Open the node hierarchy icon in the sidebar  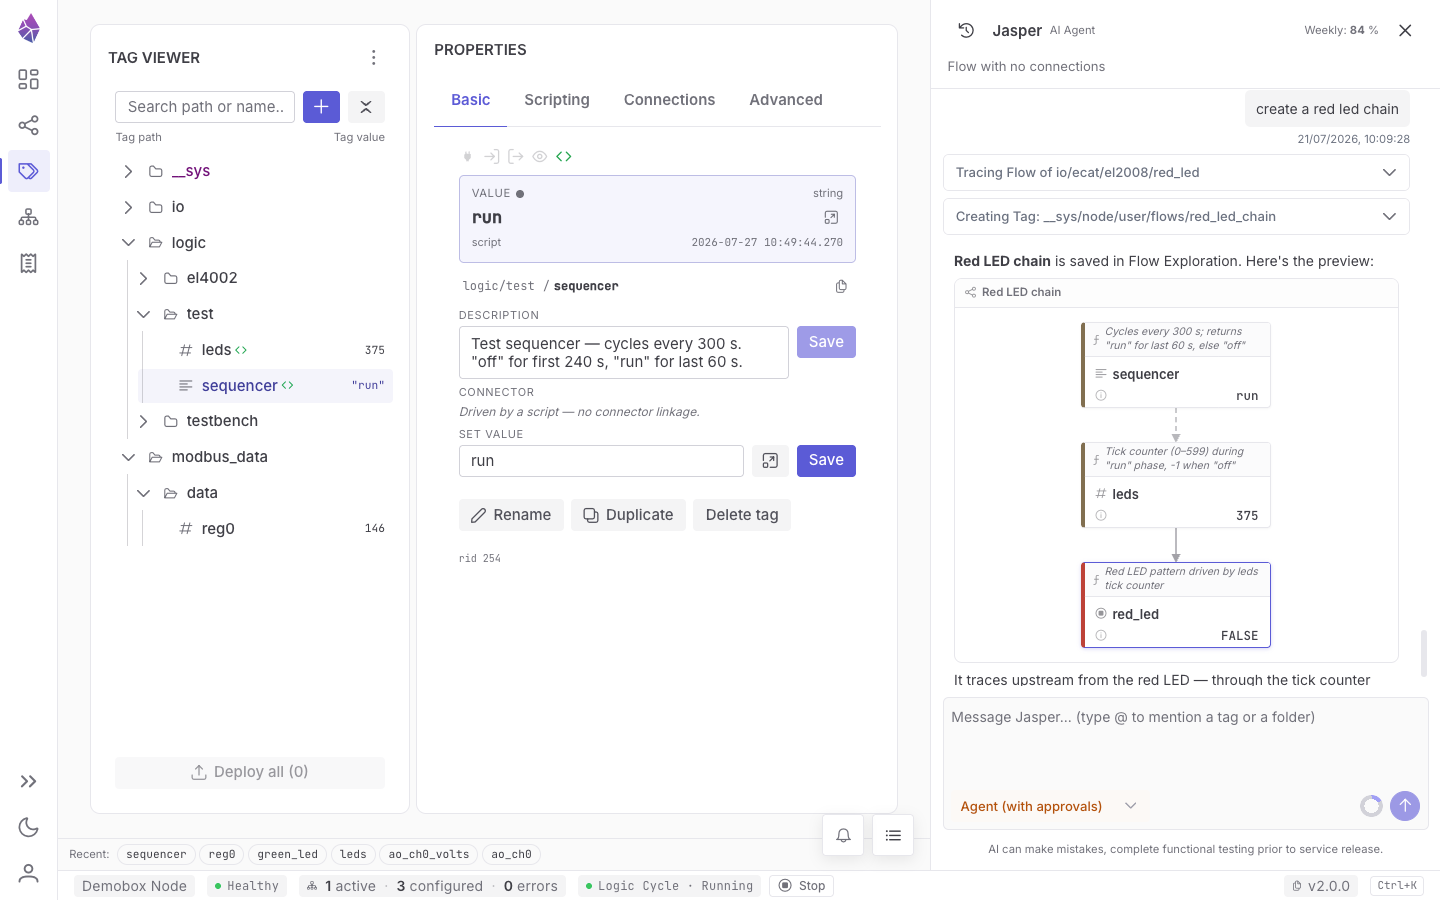28,217
